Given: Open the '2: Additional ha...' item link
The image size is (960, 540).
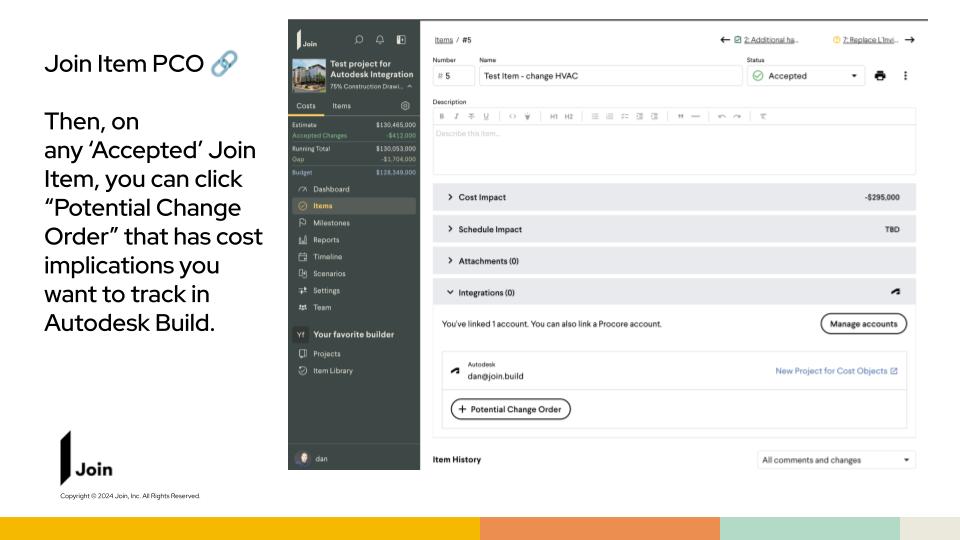Looking at the screenshot, I should [766, 40].
